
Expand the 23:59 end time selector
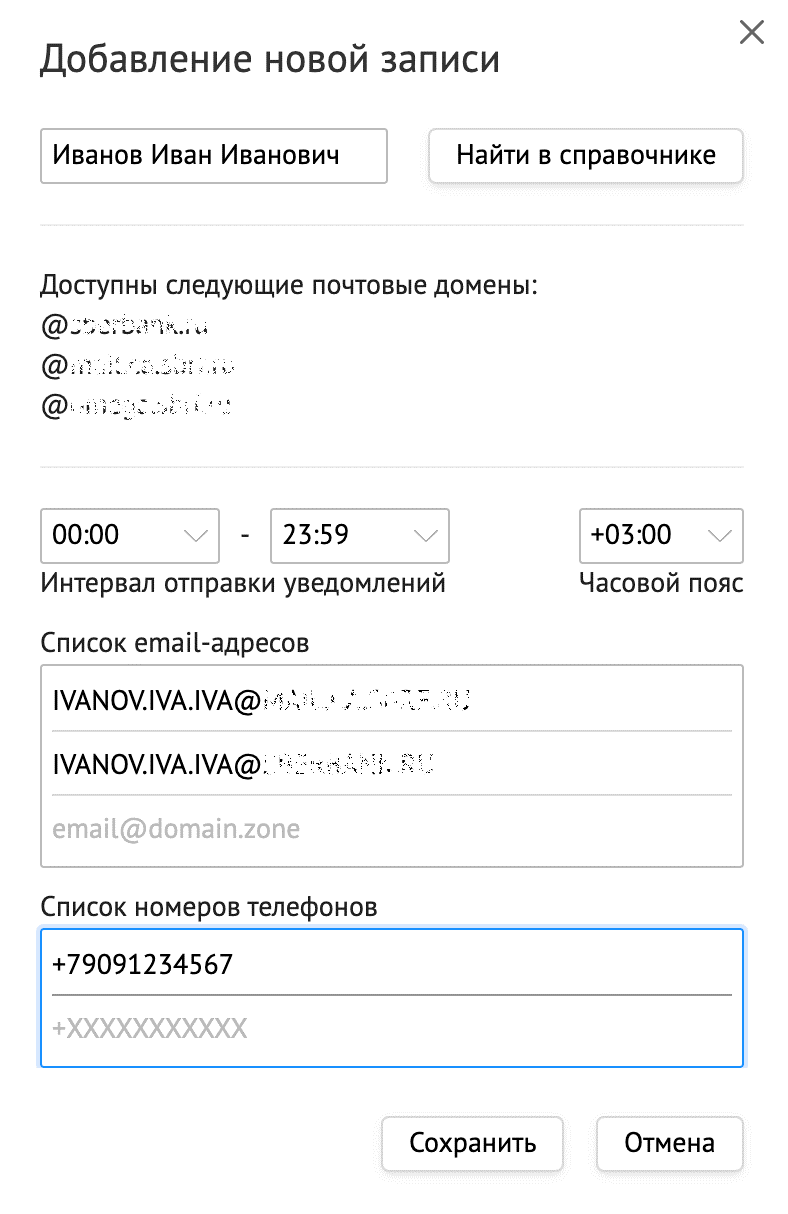340,535
